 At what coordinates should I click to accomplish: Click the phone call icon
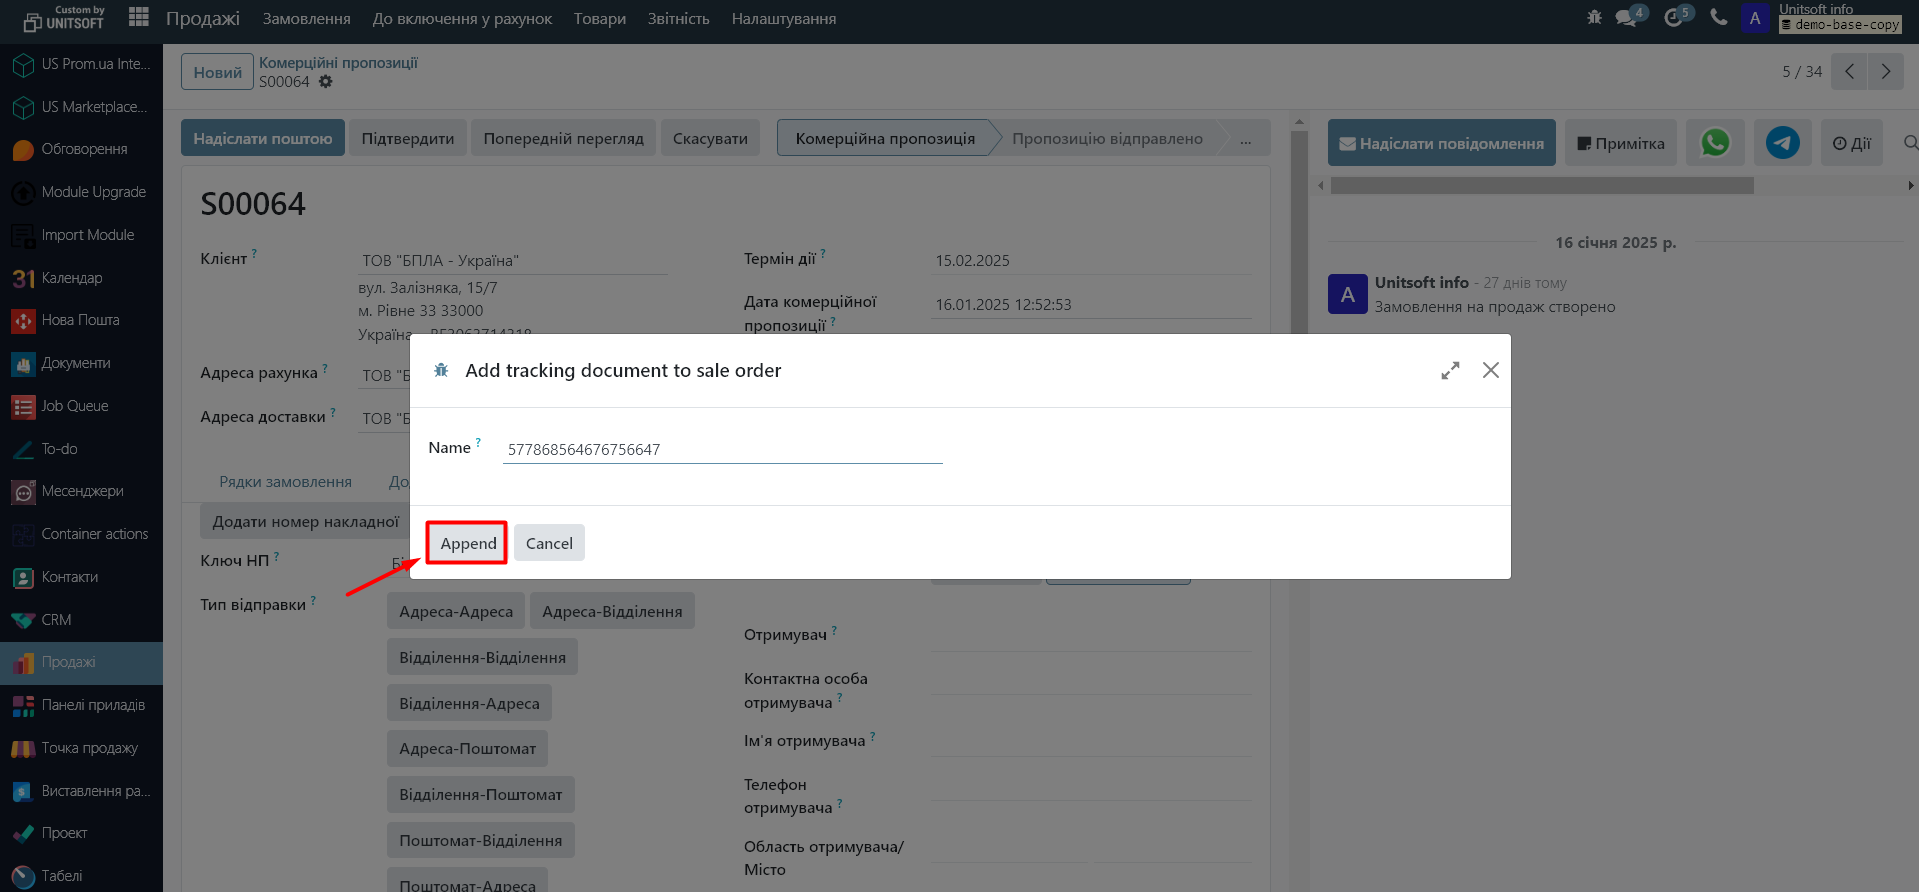[x=1719, y=17]
